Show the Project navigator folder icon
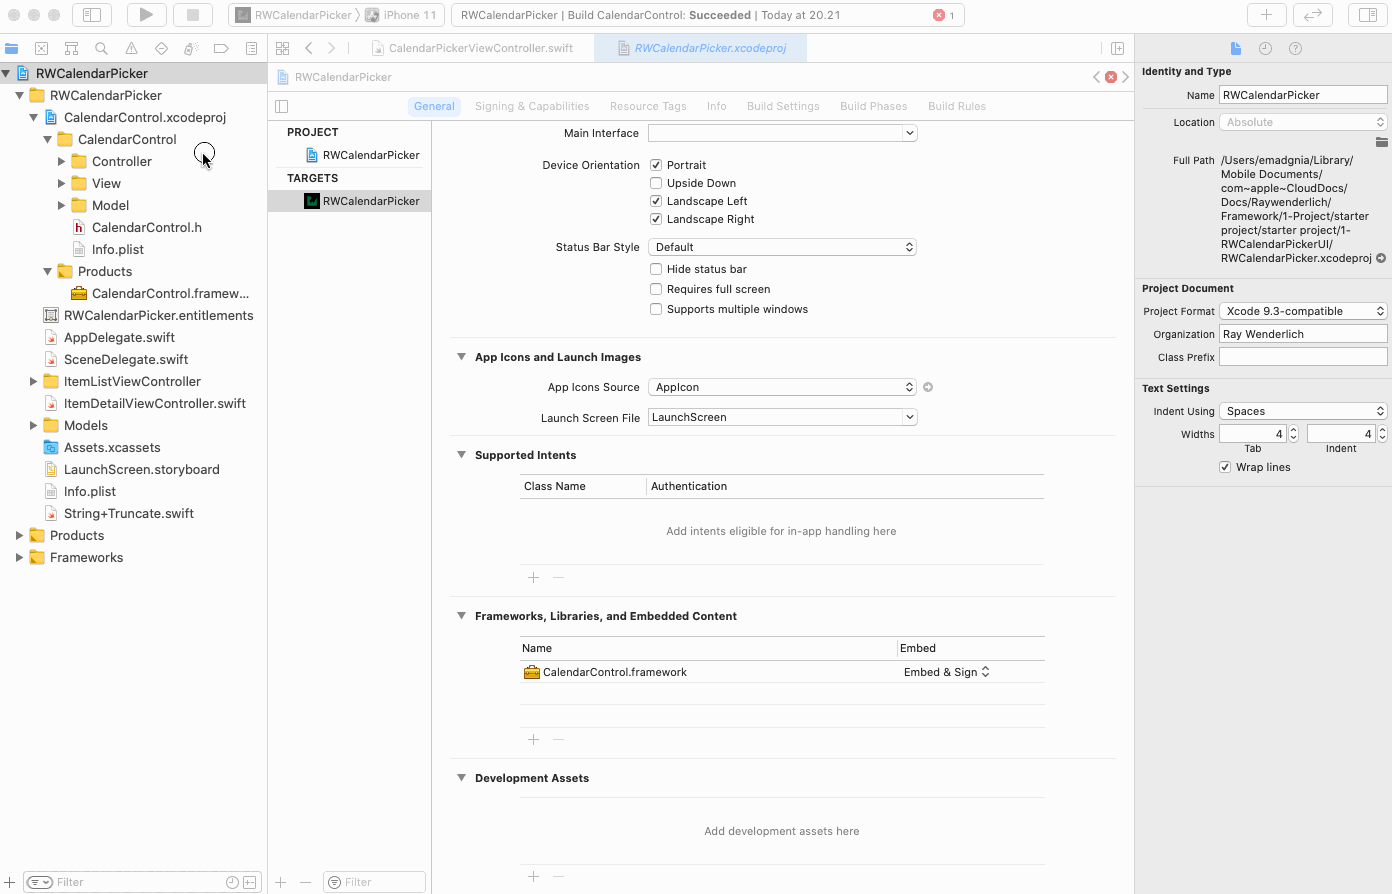Screen dimensions: 1392x894 coord(12,48)
